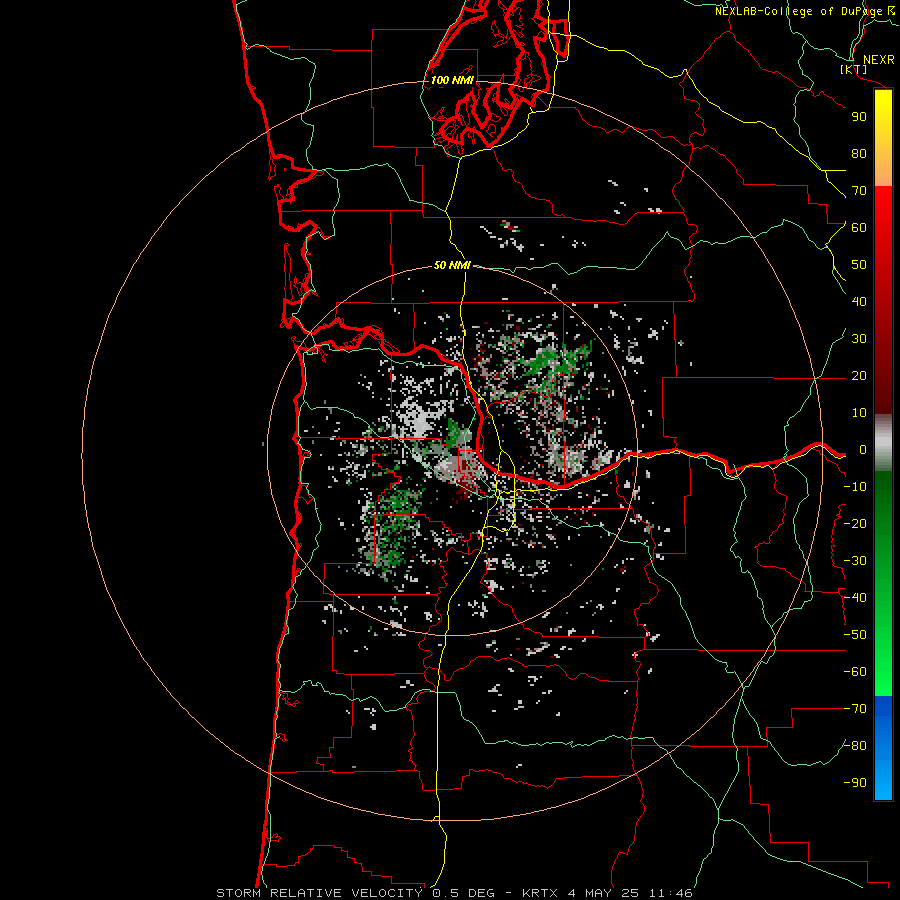Image resolution: width=900 pixels, height=900 pixels.
Task: Click the positive 60 value on velocity scale
Action: pos(859,228)
